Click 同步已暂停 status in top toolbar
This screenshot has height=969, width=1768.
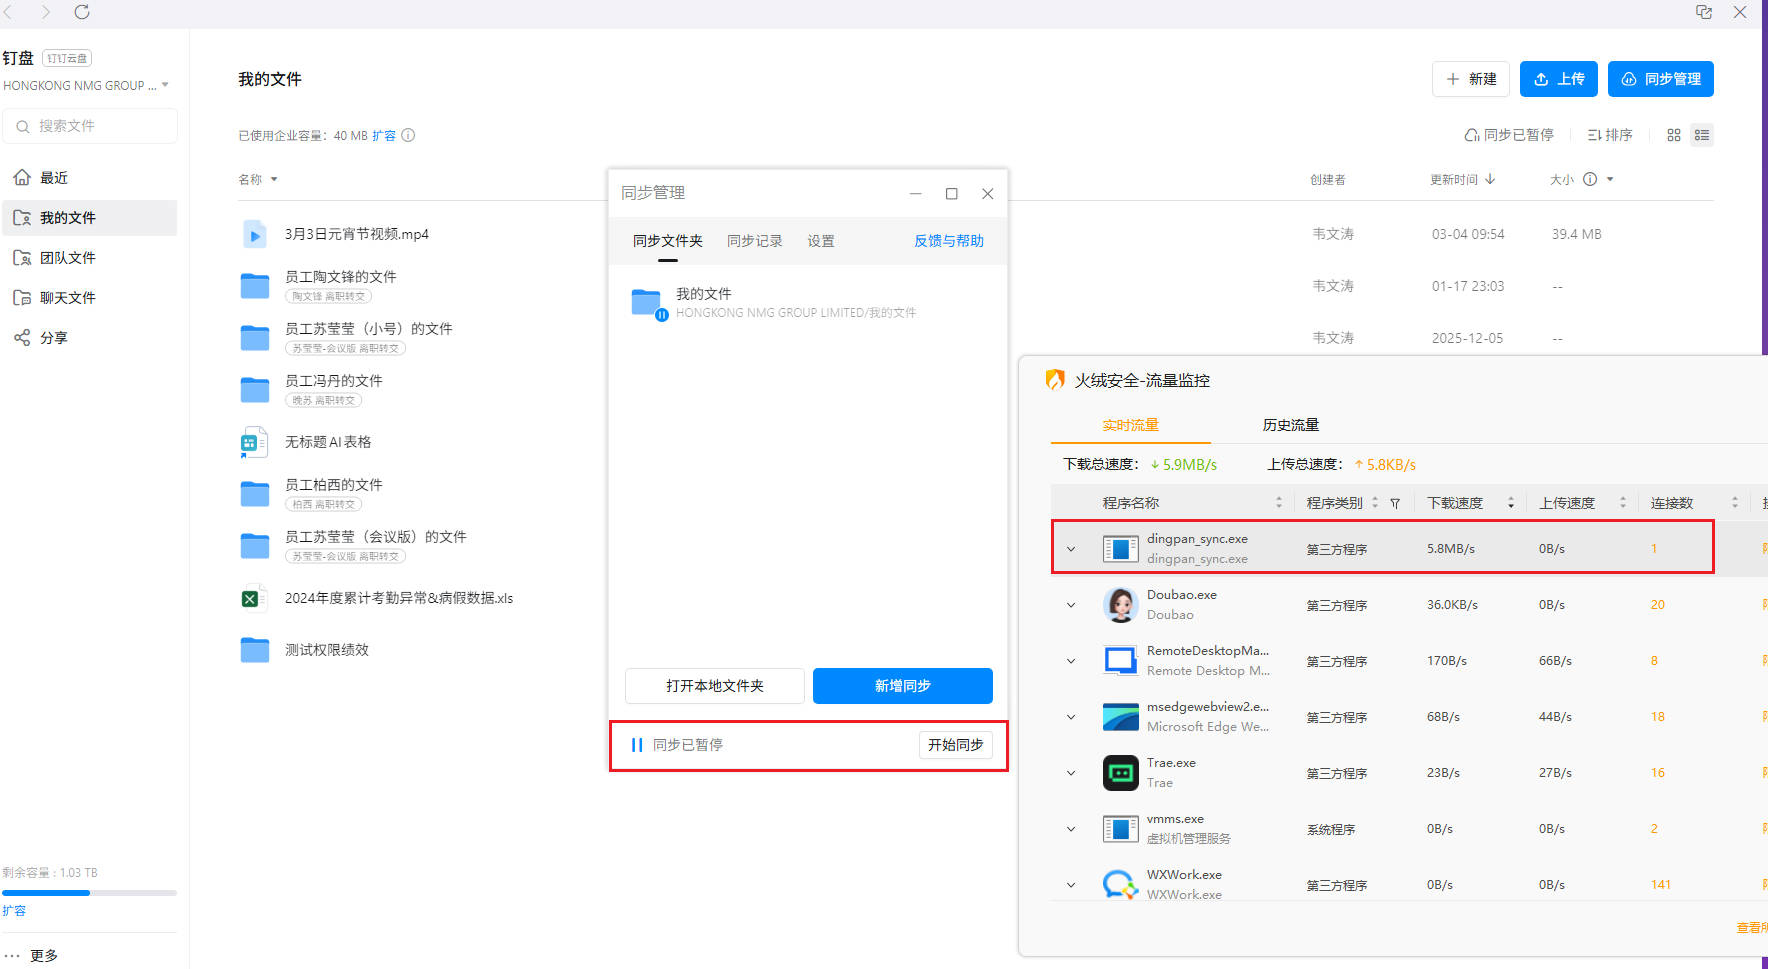tap(1508, 135)
